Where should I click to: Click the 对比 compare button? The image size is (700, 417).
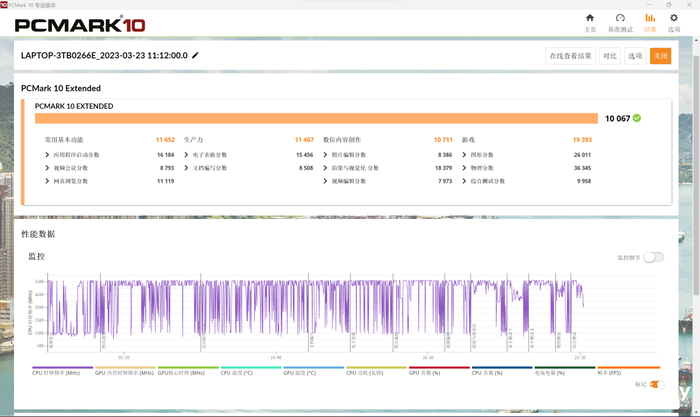609,56
